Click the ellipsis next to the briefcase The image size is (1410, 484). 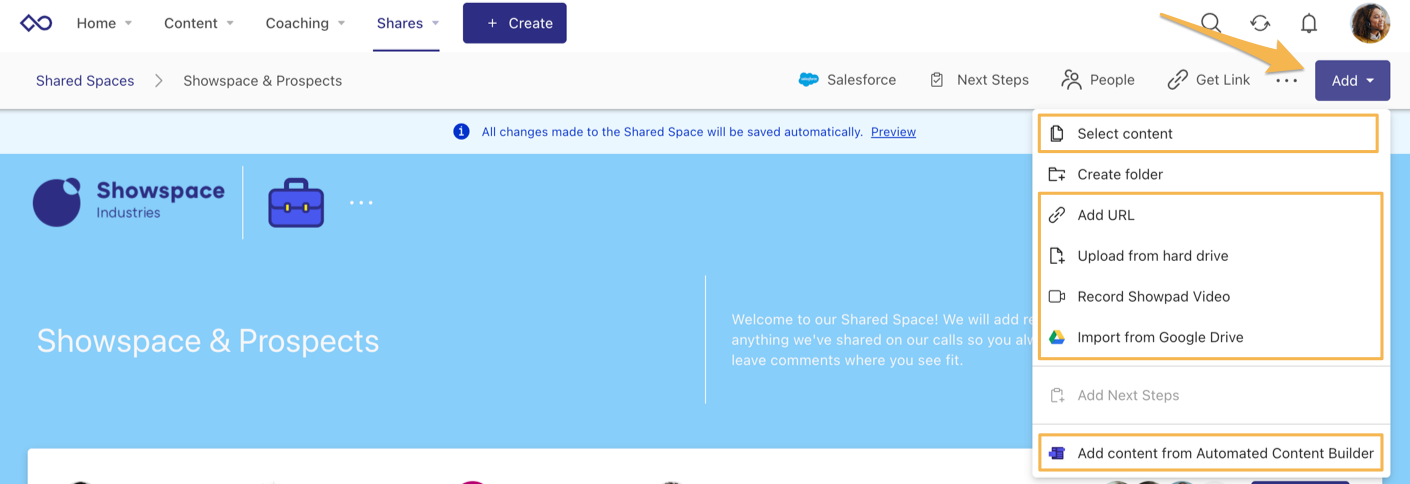[361, 203]
